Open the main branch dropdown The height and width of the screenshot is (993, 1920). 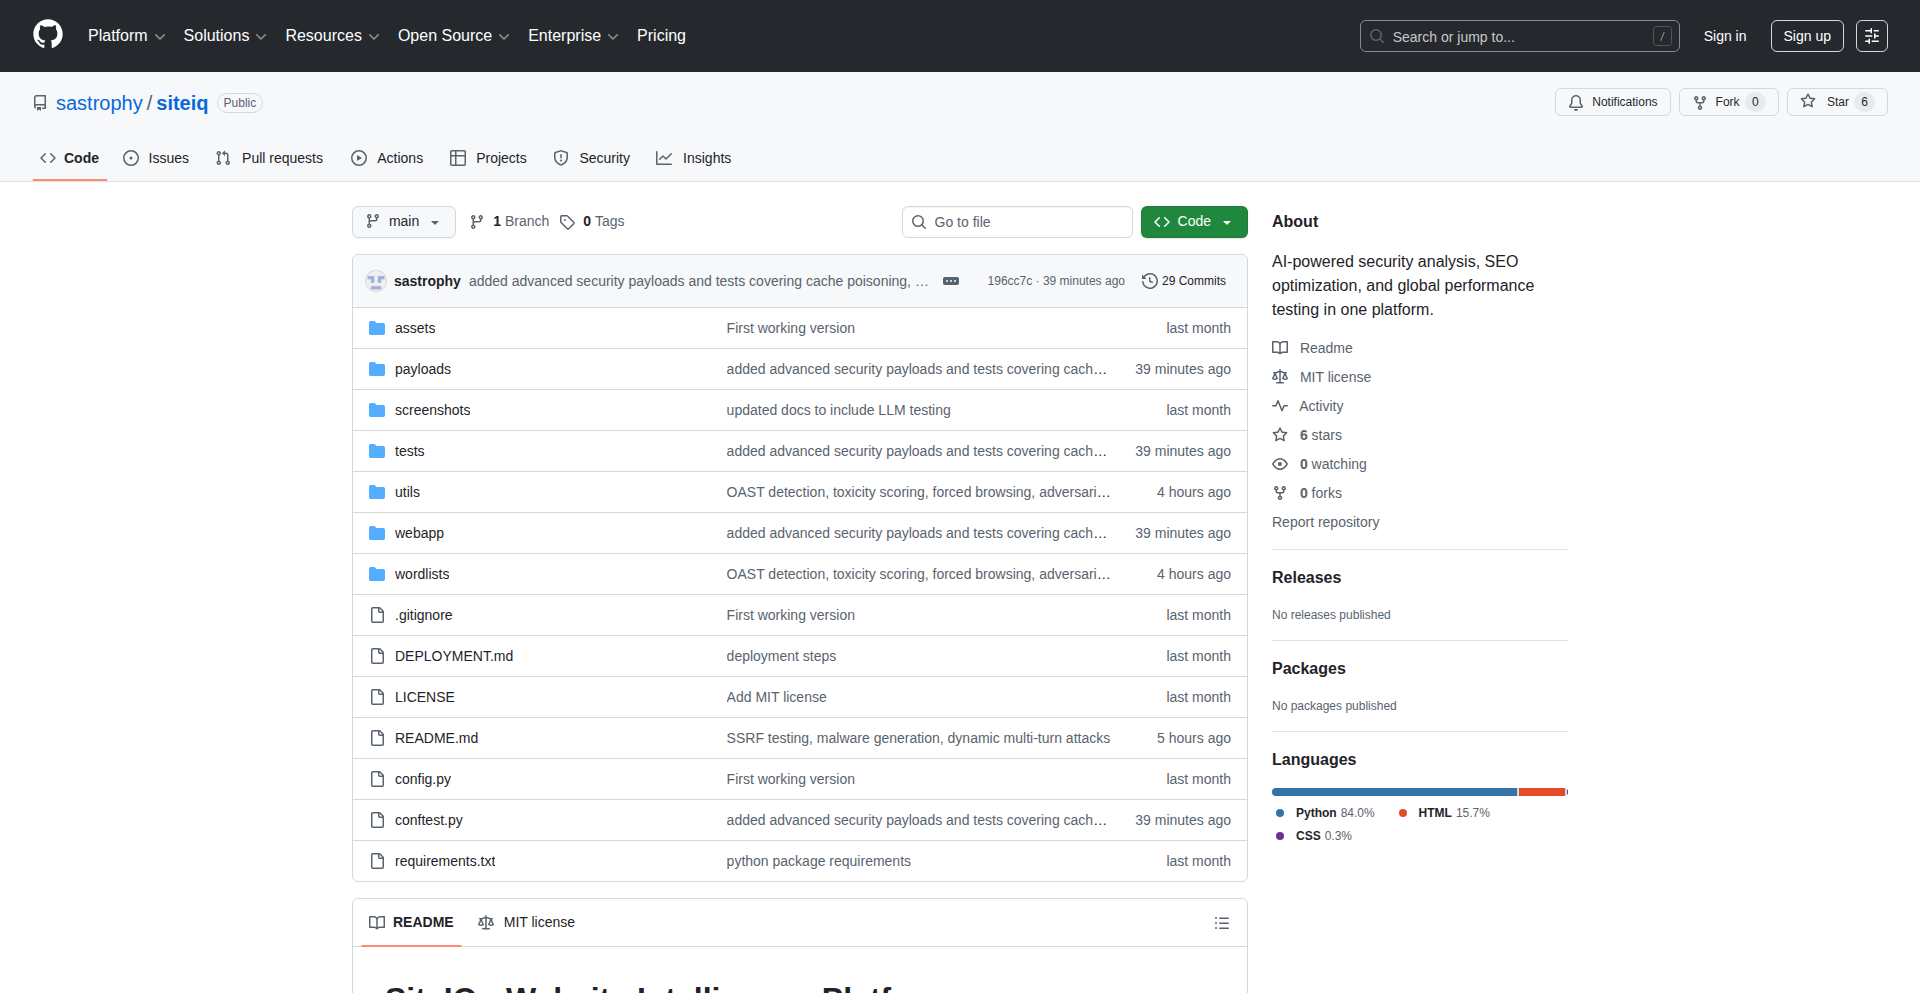click(x=403, y=222)
